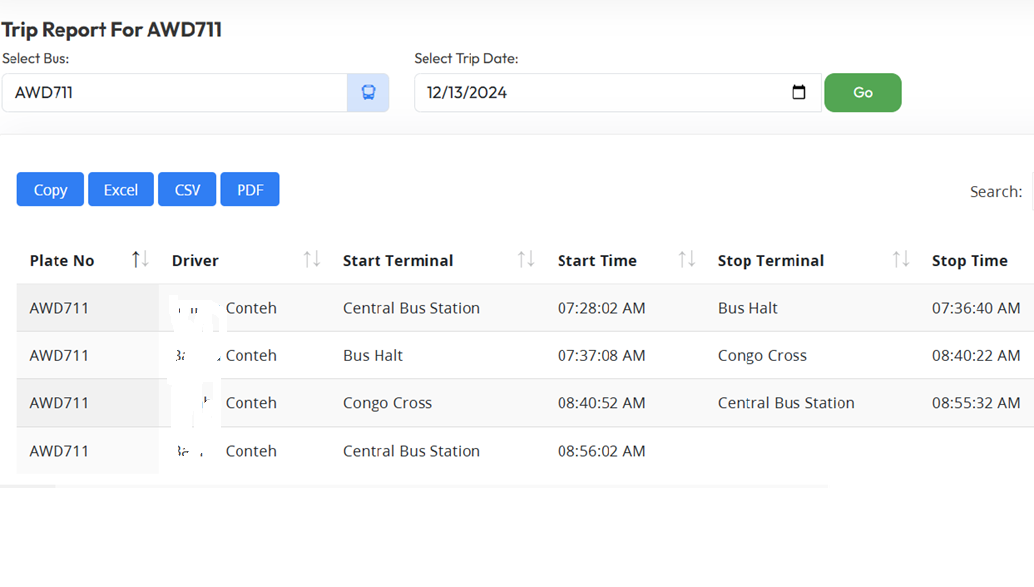The image size is (1034, 587).
Task: Click the Bus Halt start terminal cell
Action: point(373,356)
